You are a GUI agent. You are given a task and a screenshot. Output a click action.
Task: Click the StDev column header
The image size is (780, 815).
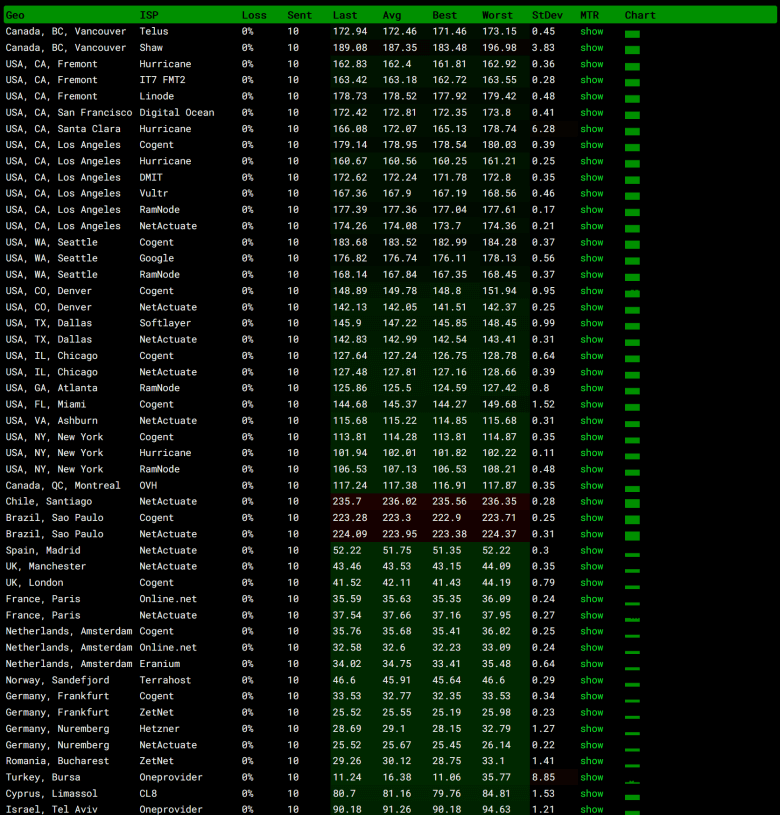[547, 15]
